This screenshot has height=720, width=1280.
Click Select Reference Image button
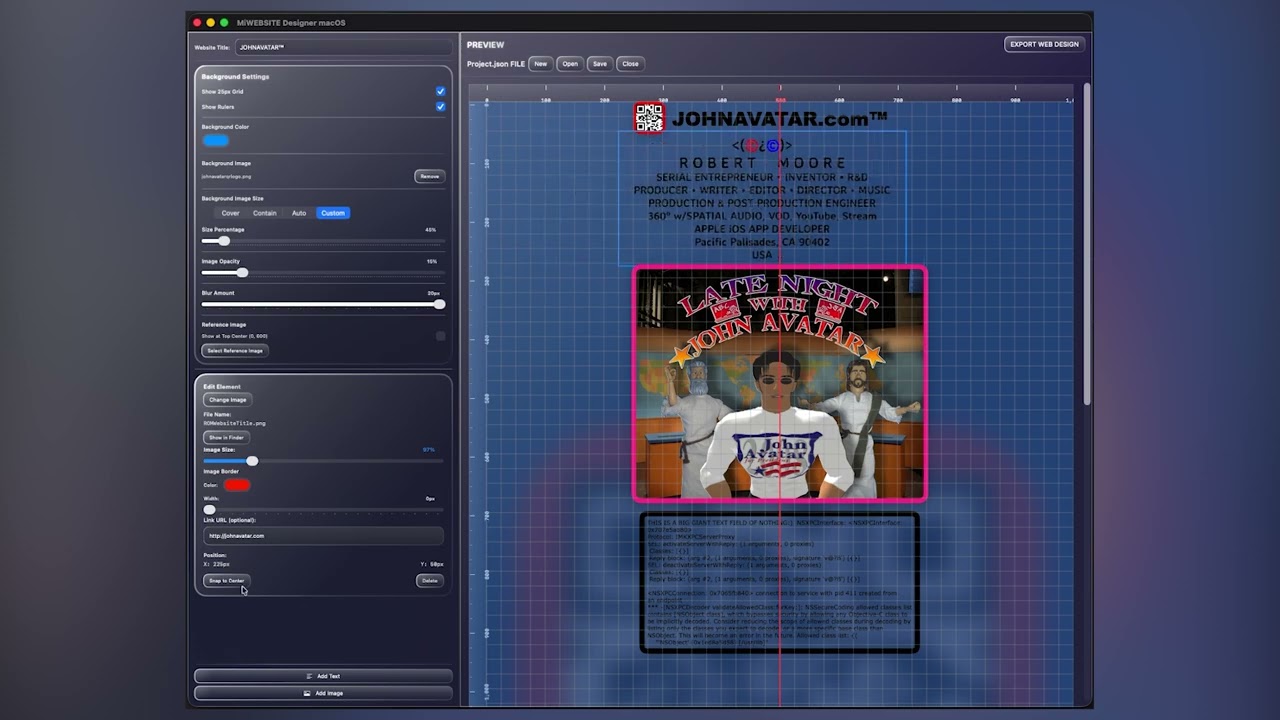click(235, 351)
